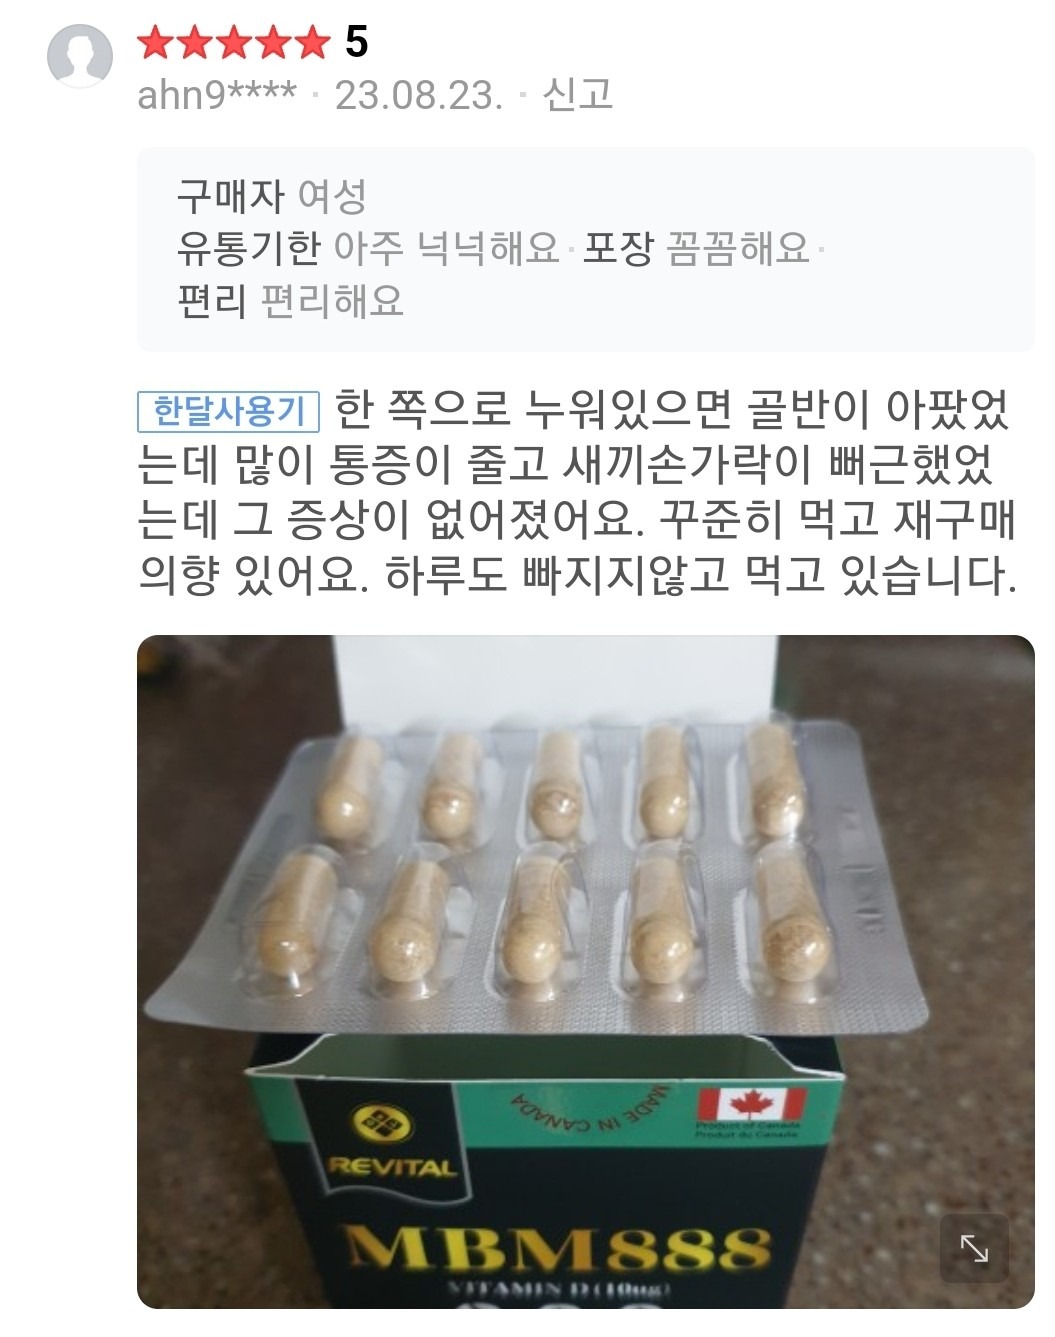
Task: Click the 포장 꼼꼼해요 attribute
Action: 696,247
